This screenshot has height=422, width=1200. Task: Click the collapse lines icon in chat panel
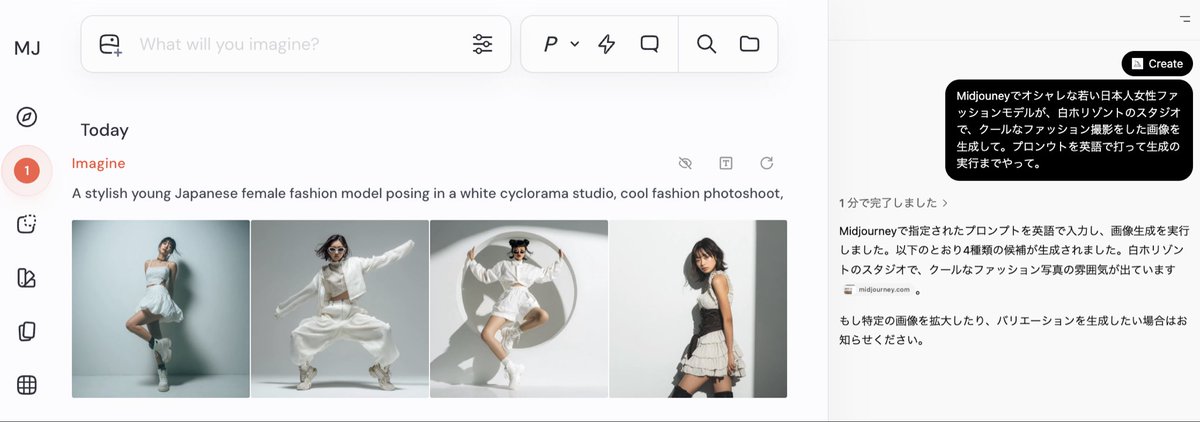pyautogui.click(x=1185, y=20)
